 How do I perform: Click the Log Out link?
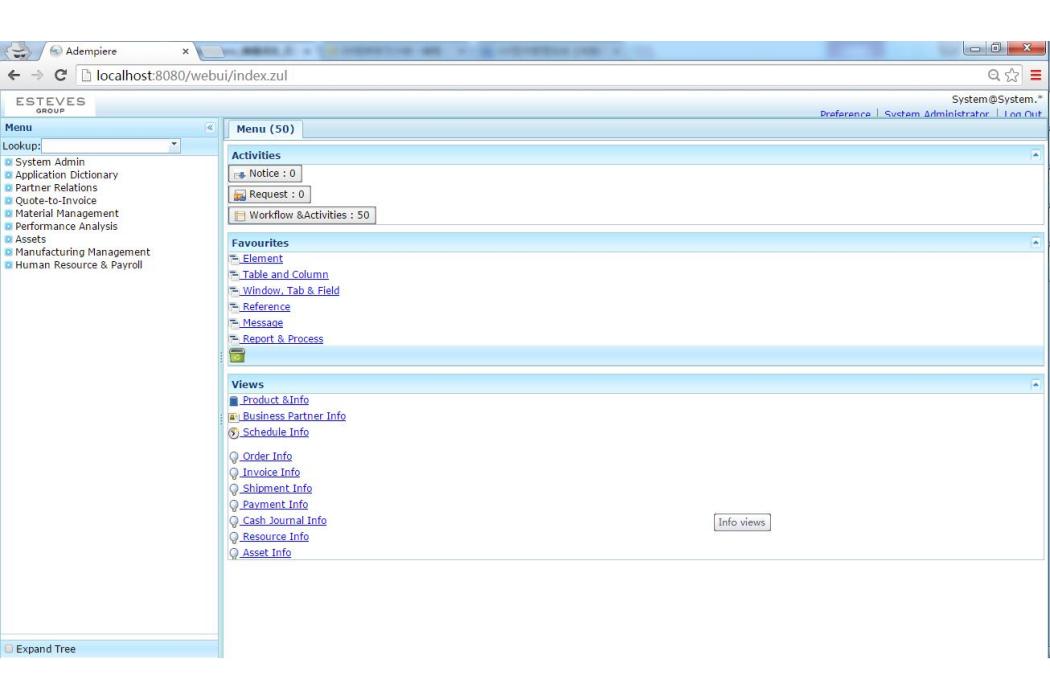[1023, 114]
